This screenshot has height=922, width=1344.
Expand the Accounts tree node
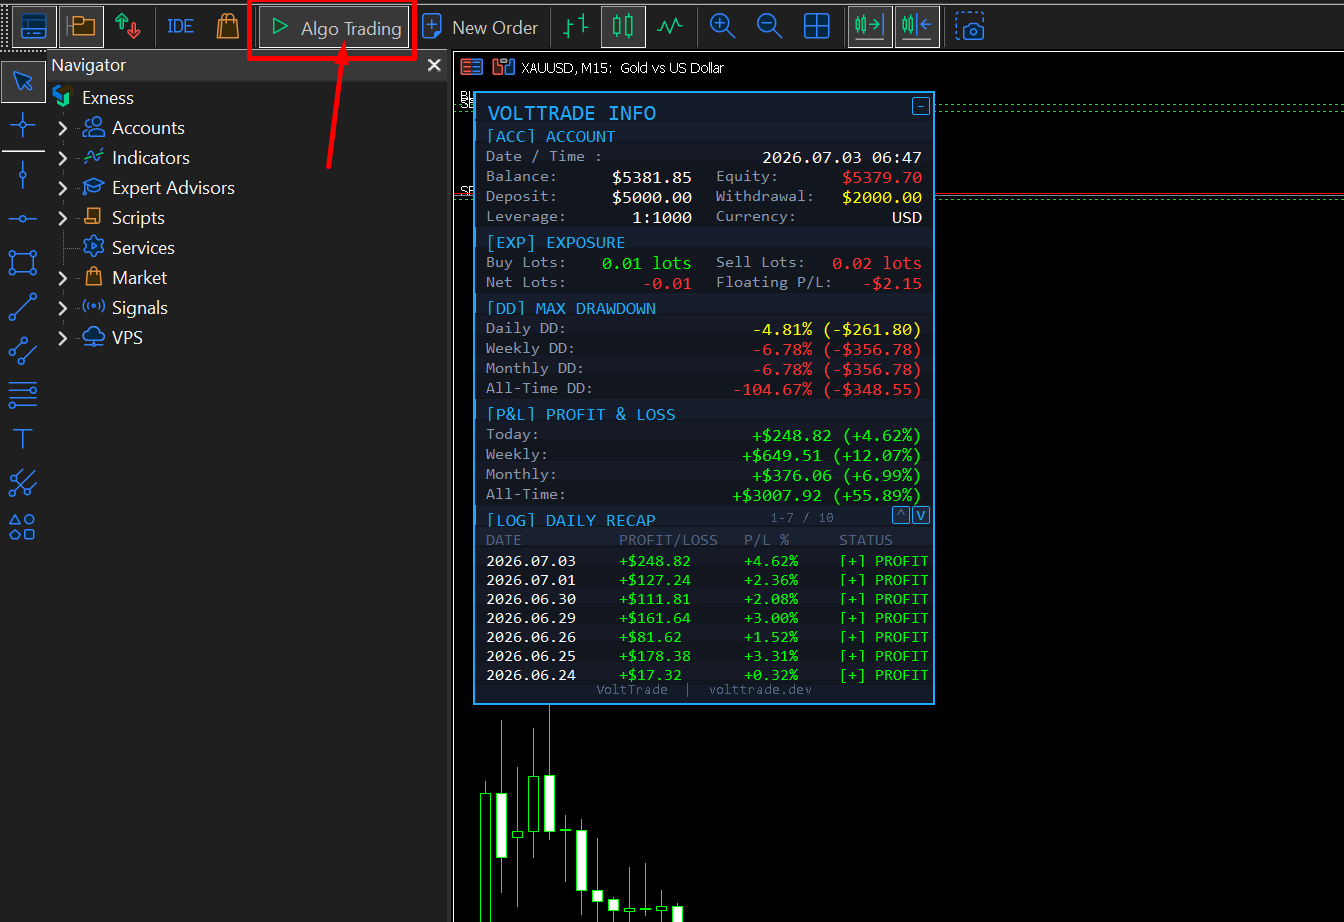pyautogui.click(x=63, y=128)
